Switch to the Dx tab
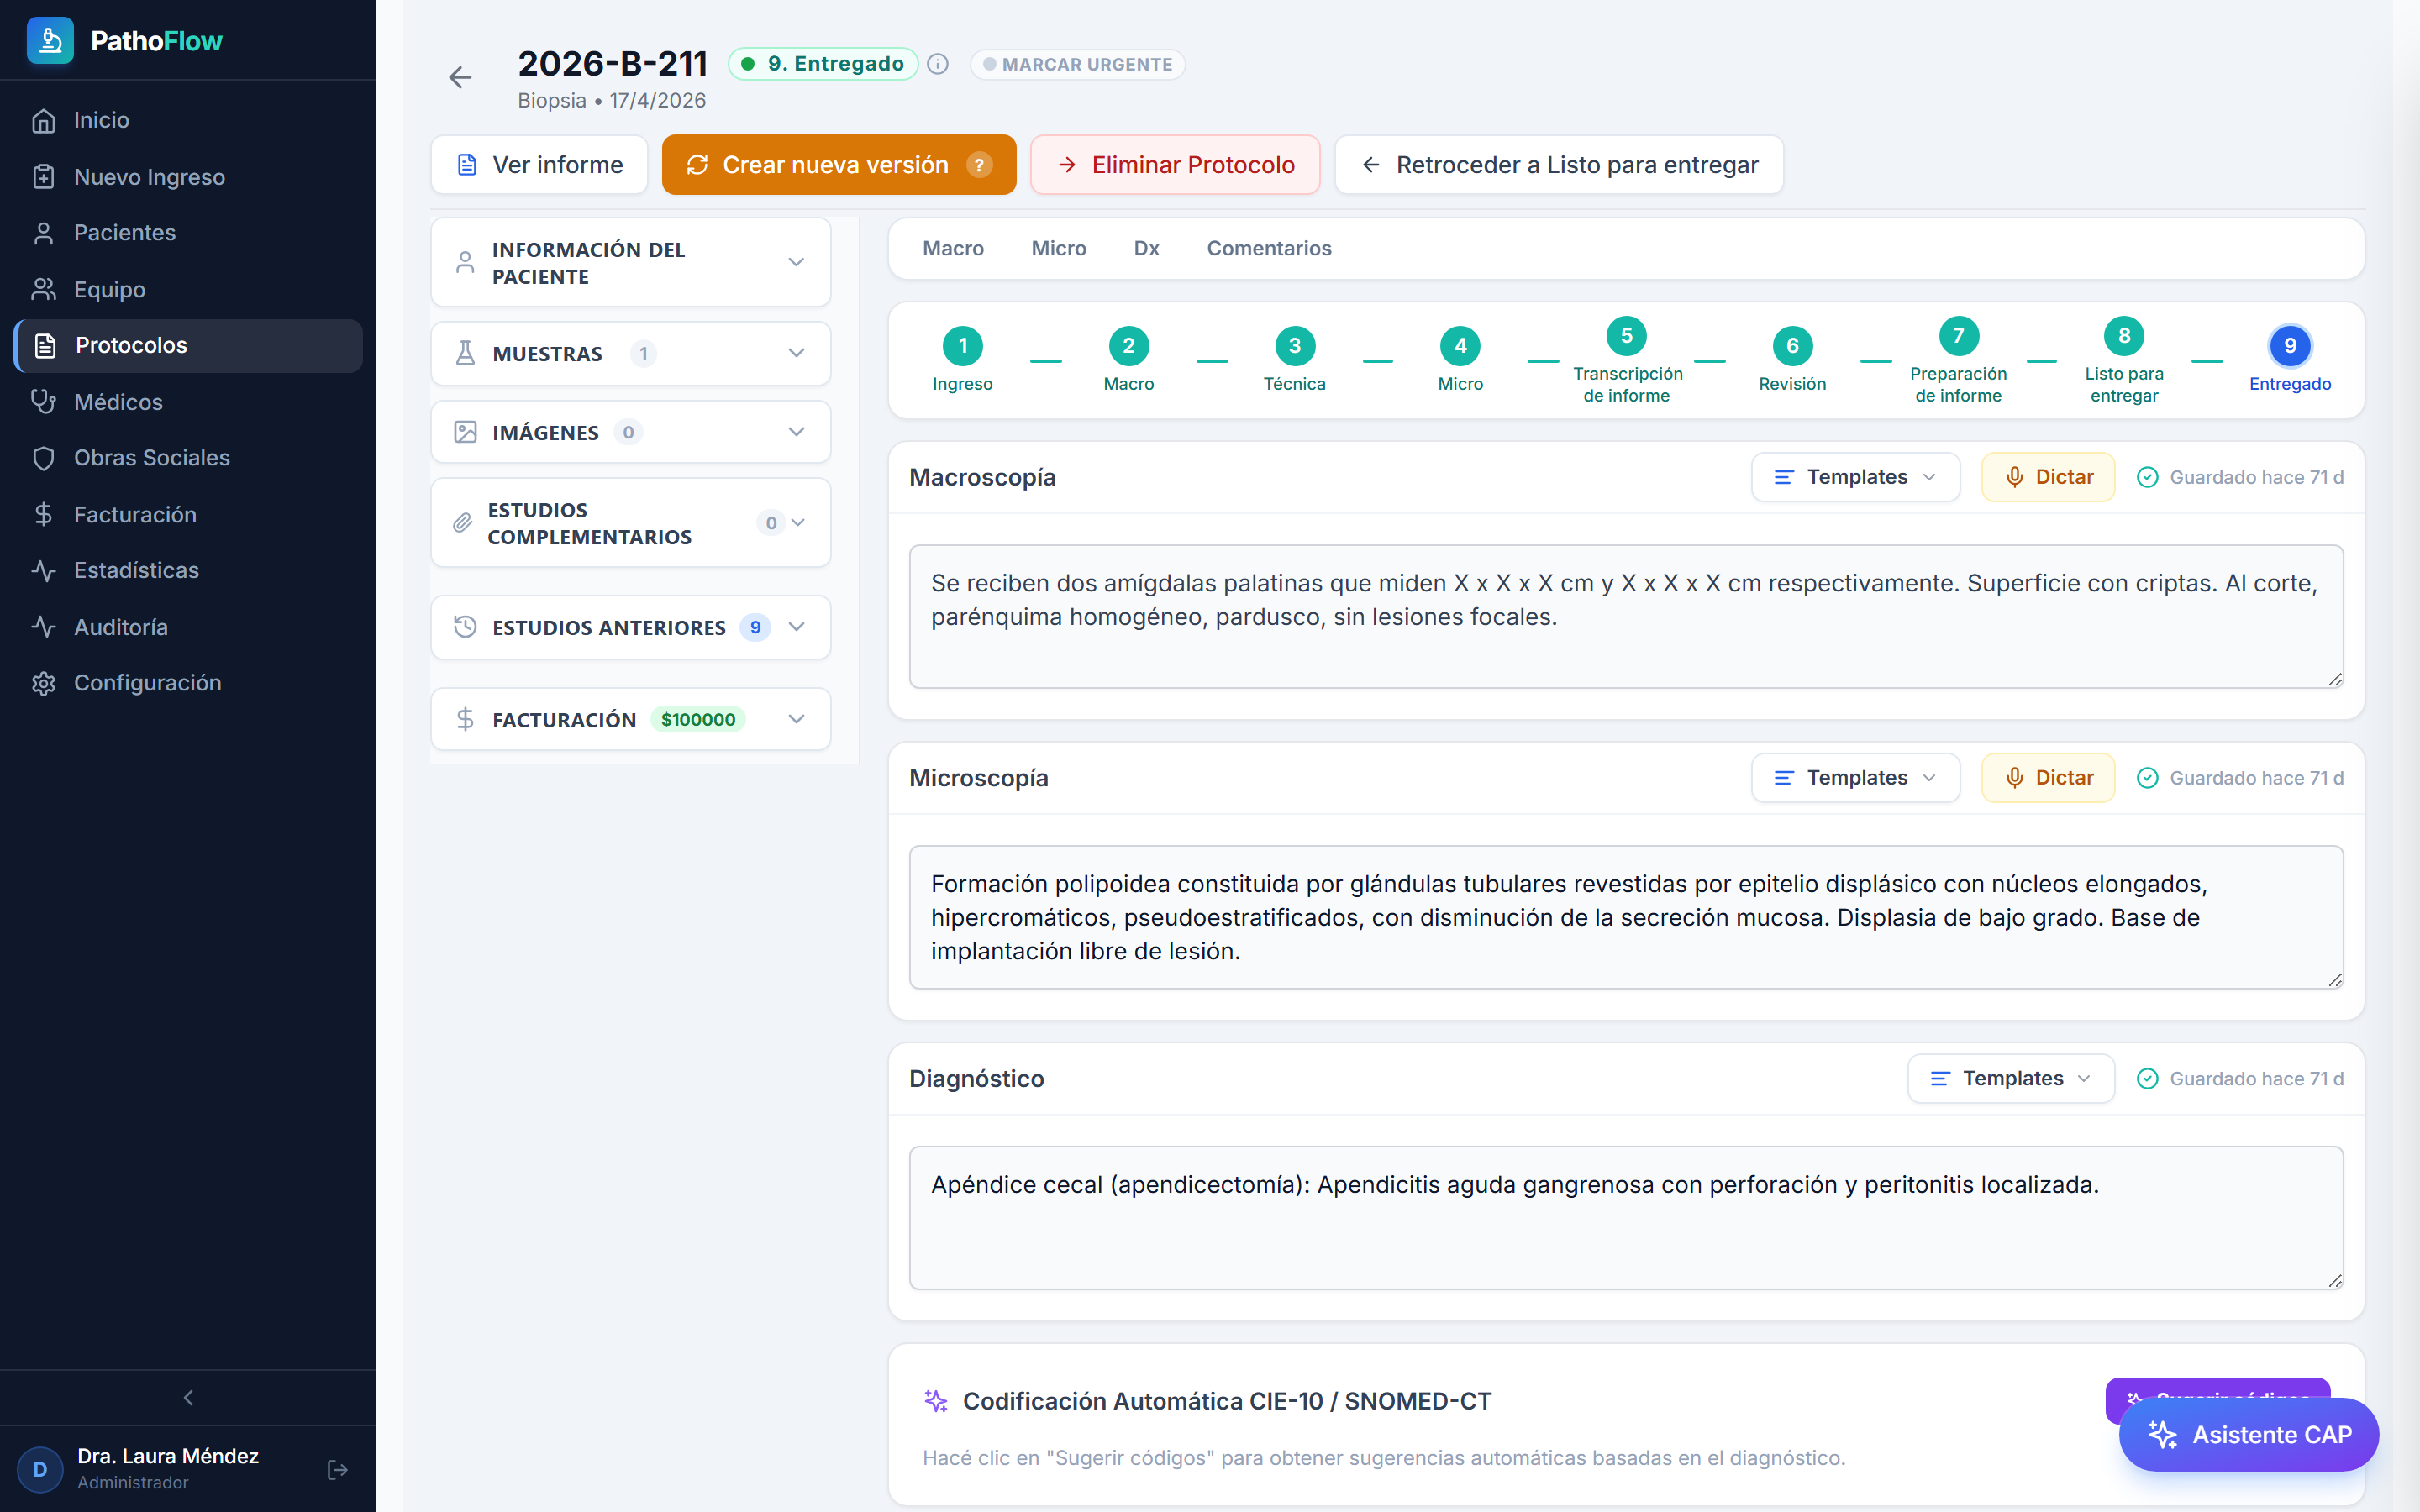2420x1512 pixels. point(1146,248)
